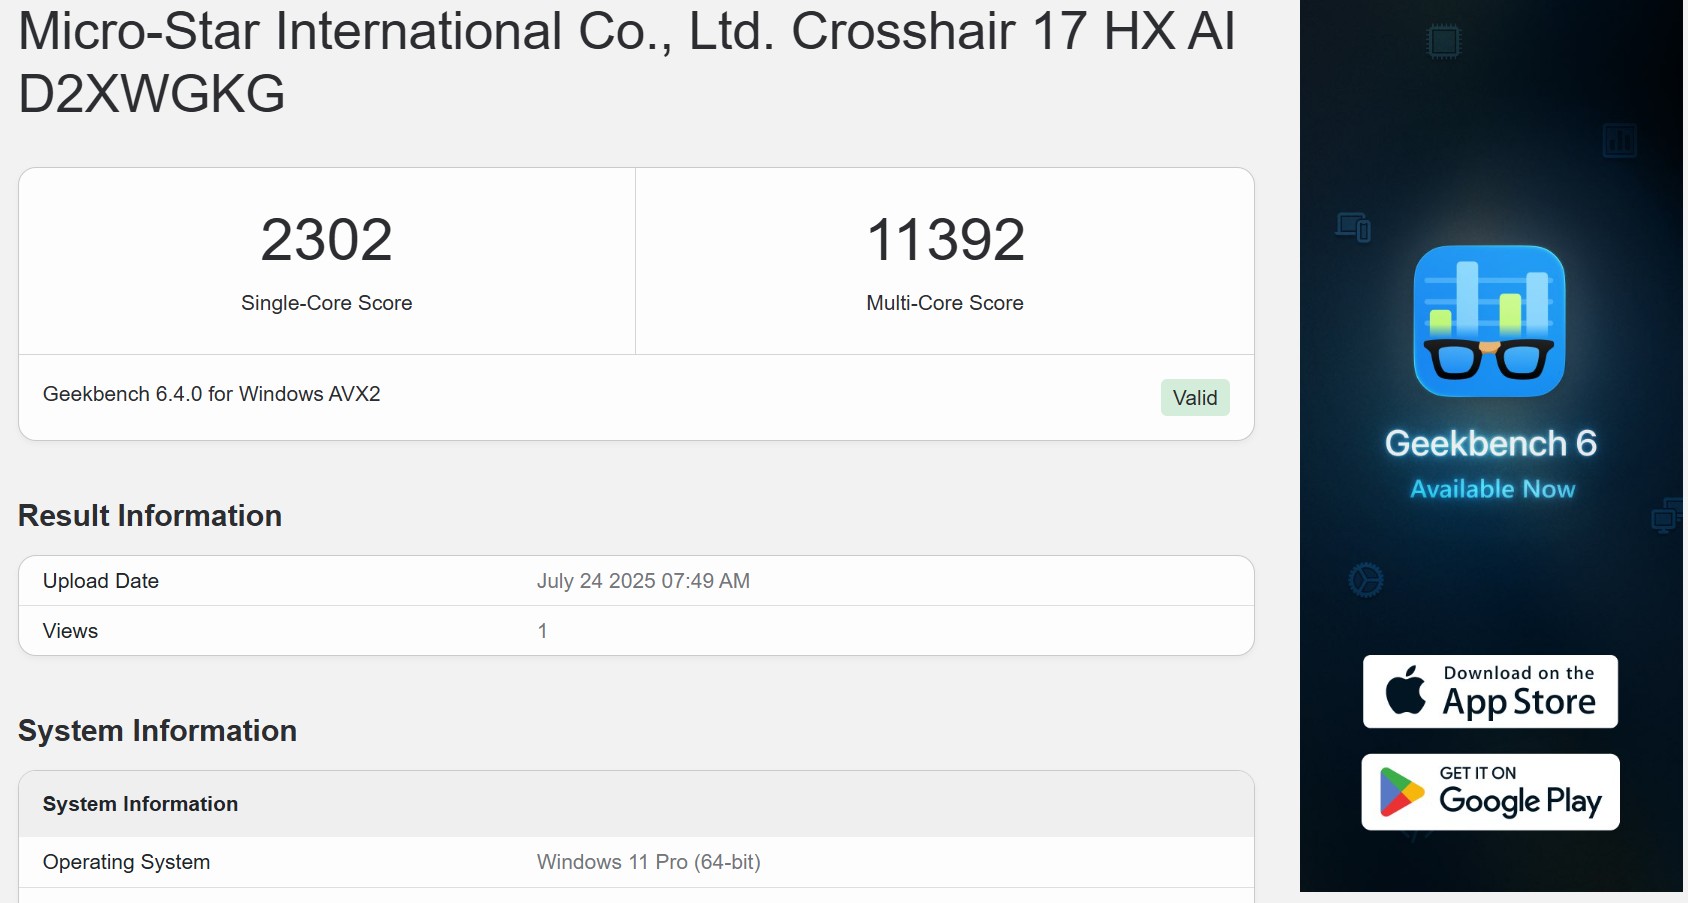This screenshot has height=903, width=1688.
Task: Open the Download on the App Store button
Action: [1490, 691]
